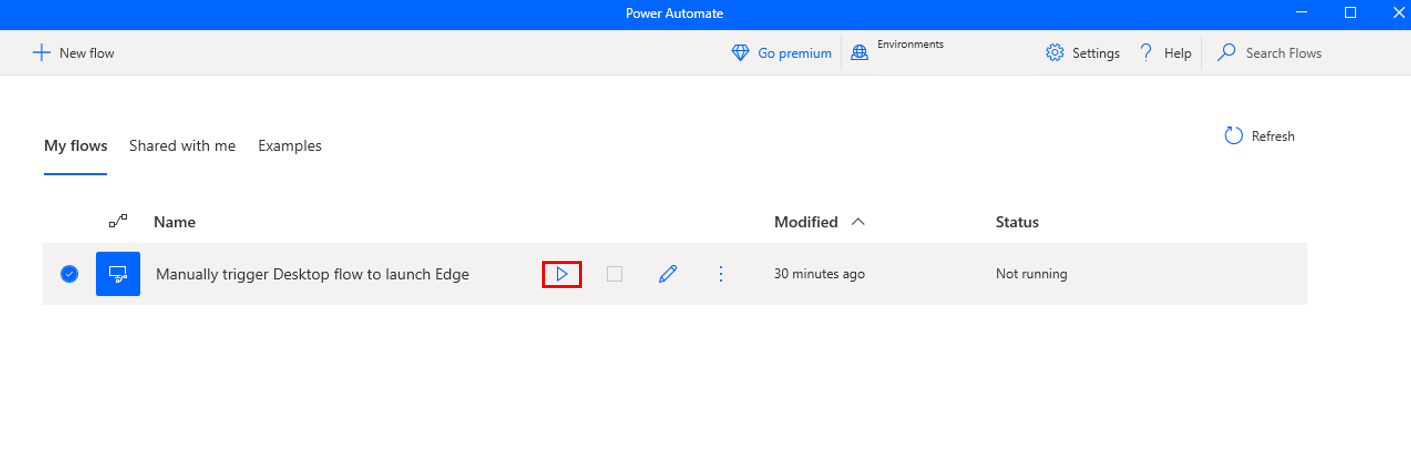Close the Power Automate window
1411x472 pixels.
(1397, 13)
